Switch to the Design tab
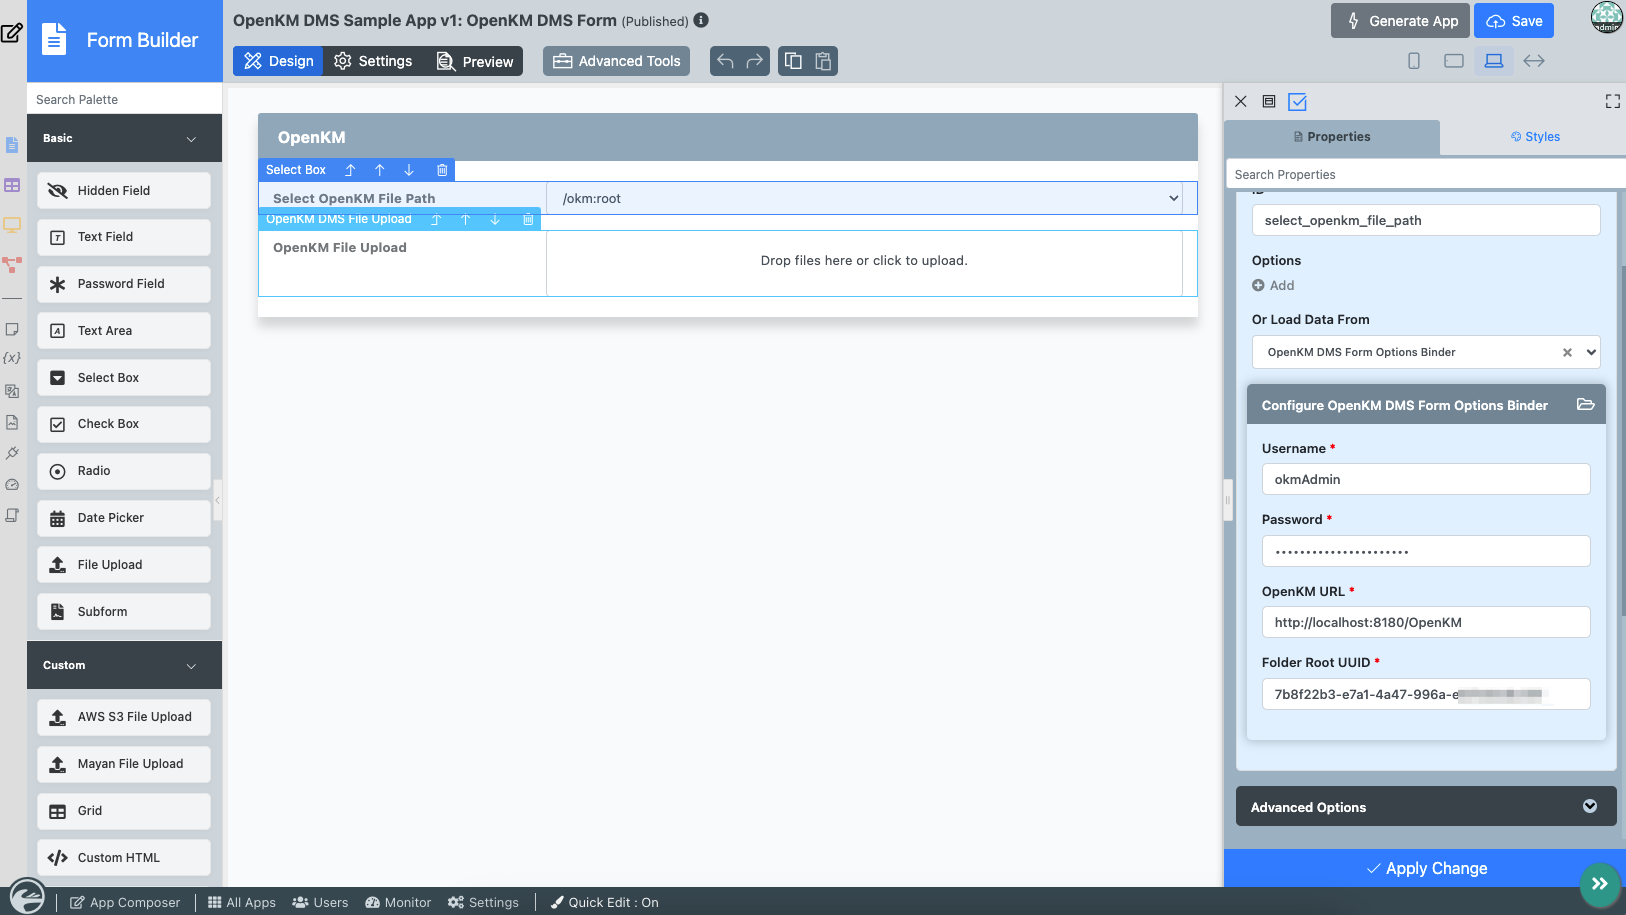The height and width of the screenshot is (915, 1626). [278, 61]
